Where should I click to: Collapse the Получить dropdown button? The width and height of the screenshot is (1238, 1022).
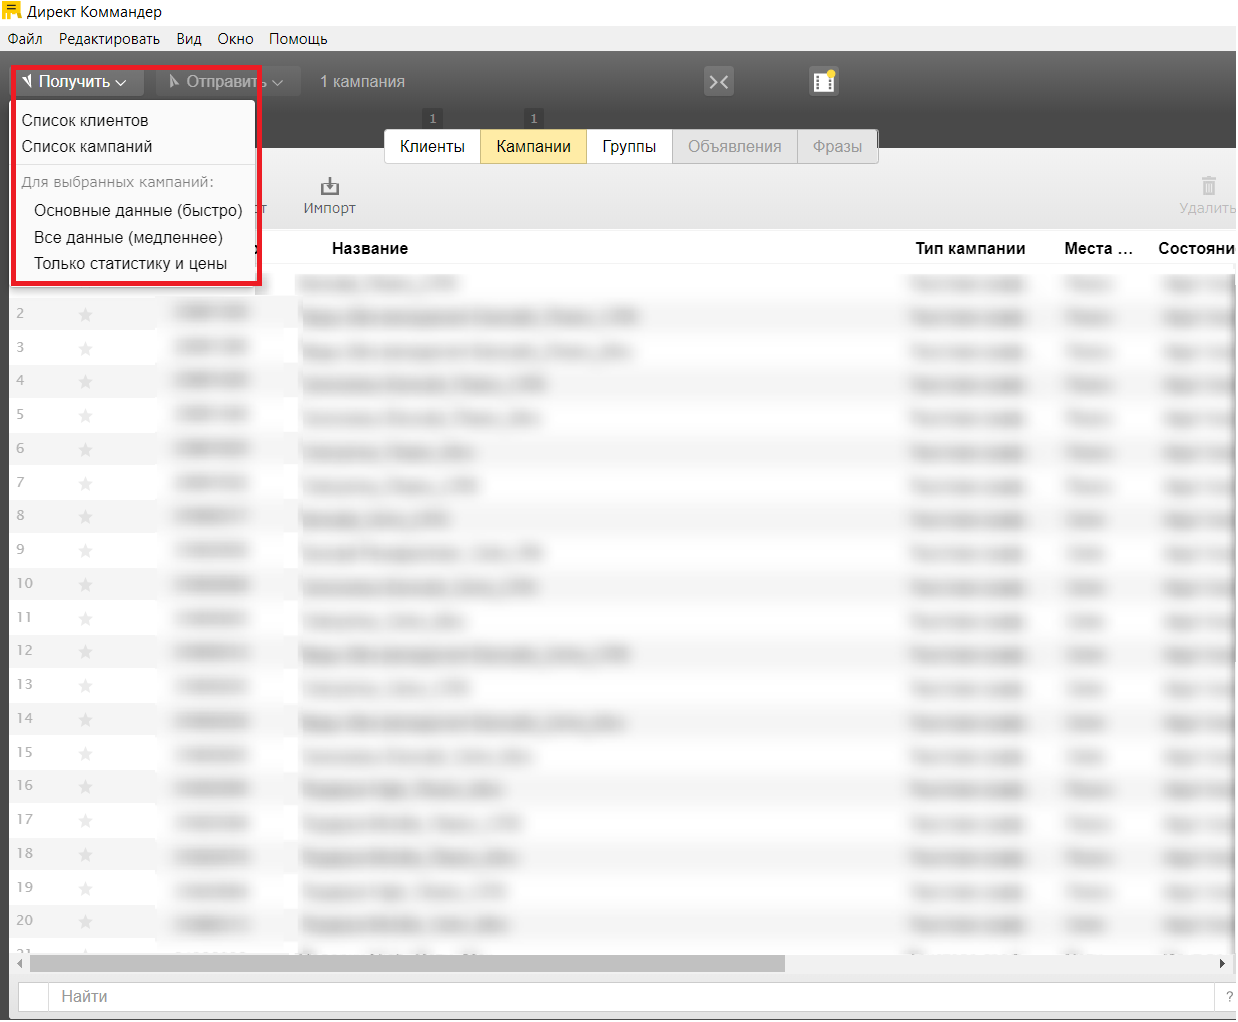click(77, 82)
